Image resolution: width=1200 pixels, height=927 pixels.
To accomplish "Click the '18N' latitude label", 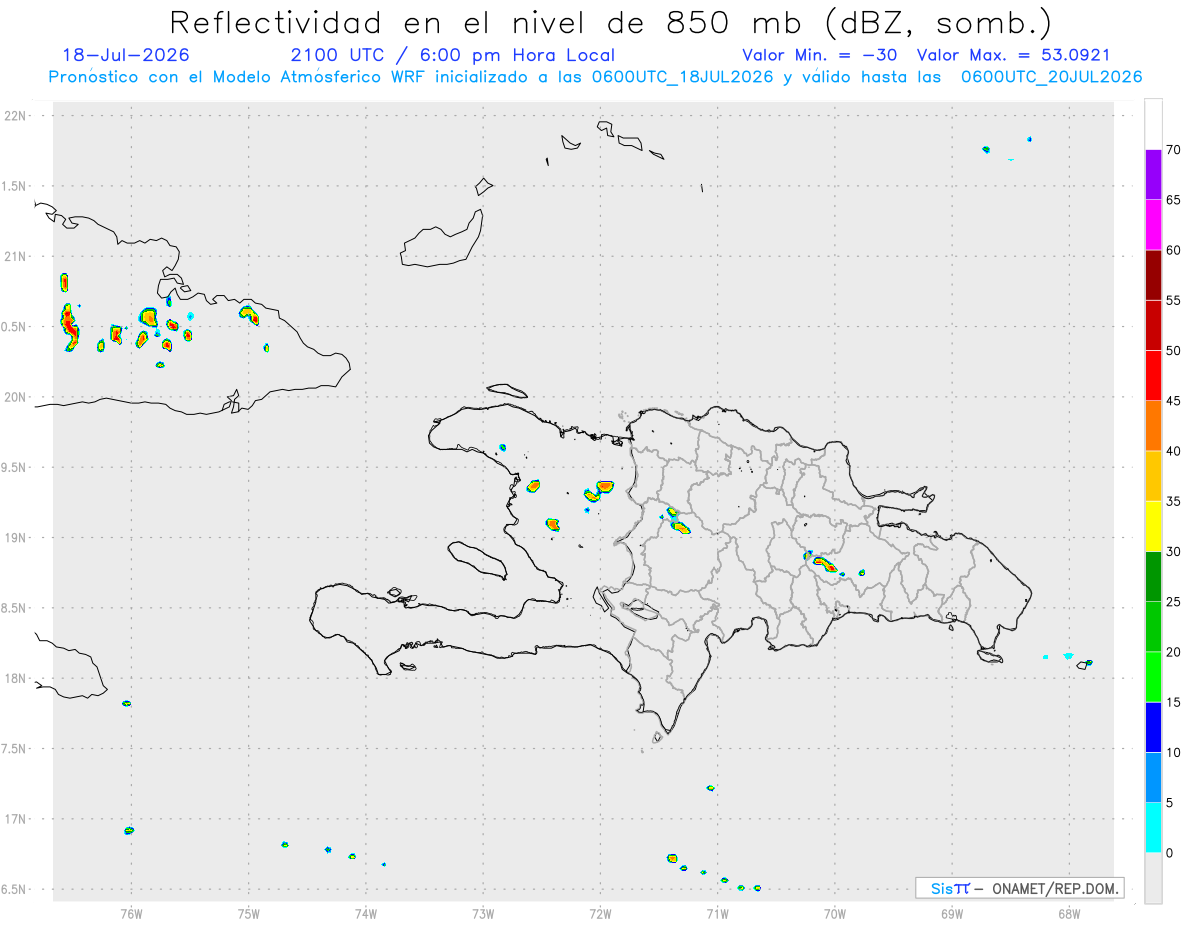I will [15, 678].
